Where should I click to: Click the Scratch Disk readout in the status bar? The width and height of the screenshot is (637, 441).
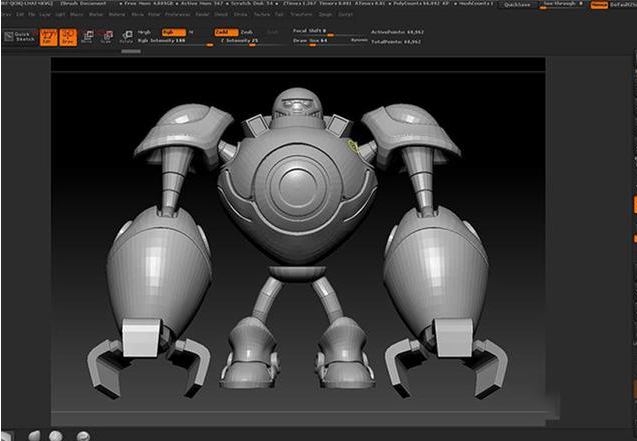point(252,4)
